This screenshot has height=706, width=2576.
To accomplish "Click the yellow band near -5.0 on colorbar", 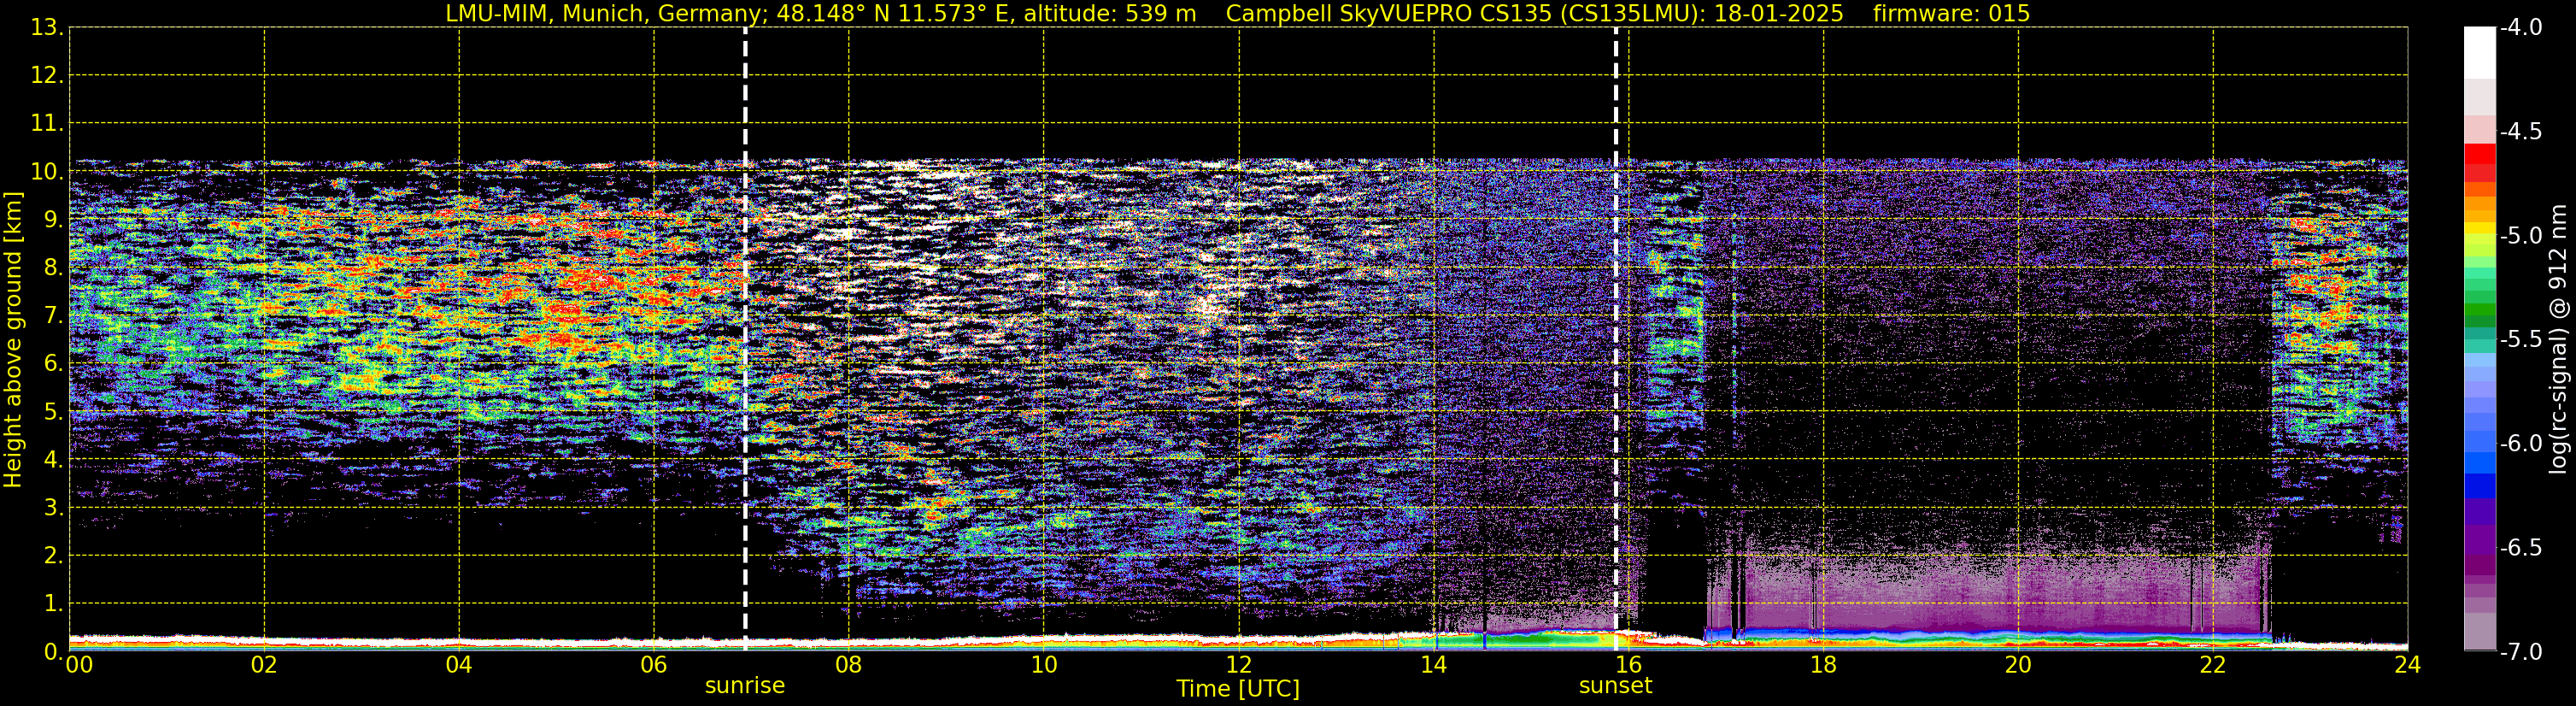I will click(2480, 230).
